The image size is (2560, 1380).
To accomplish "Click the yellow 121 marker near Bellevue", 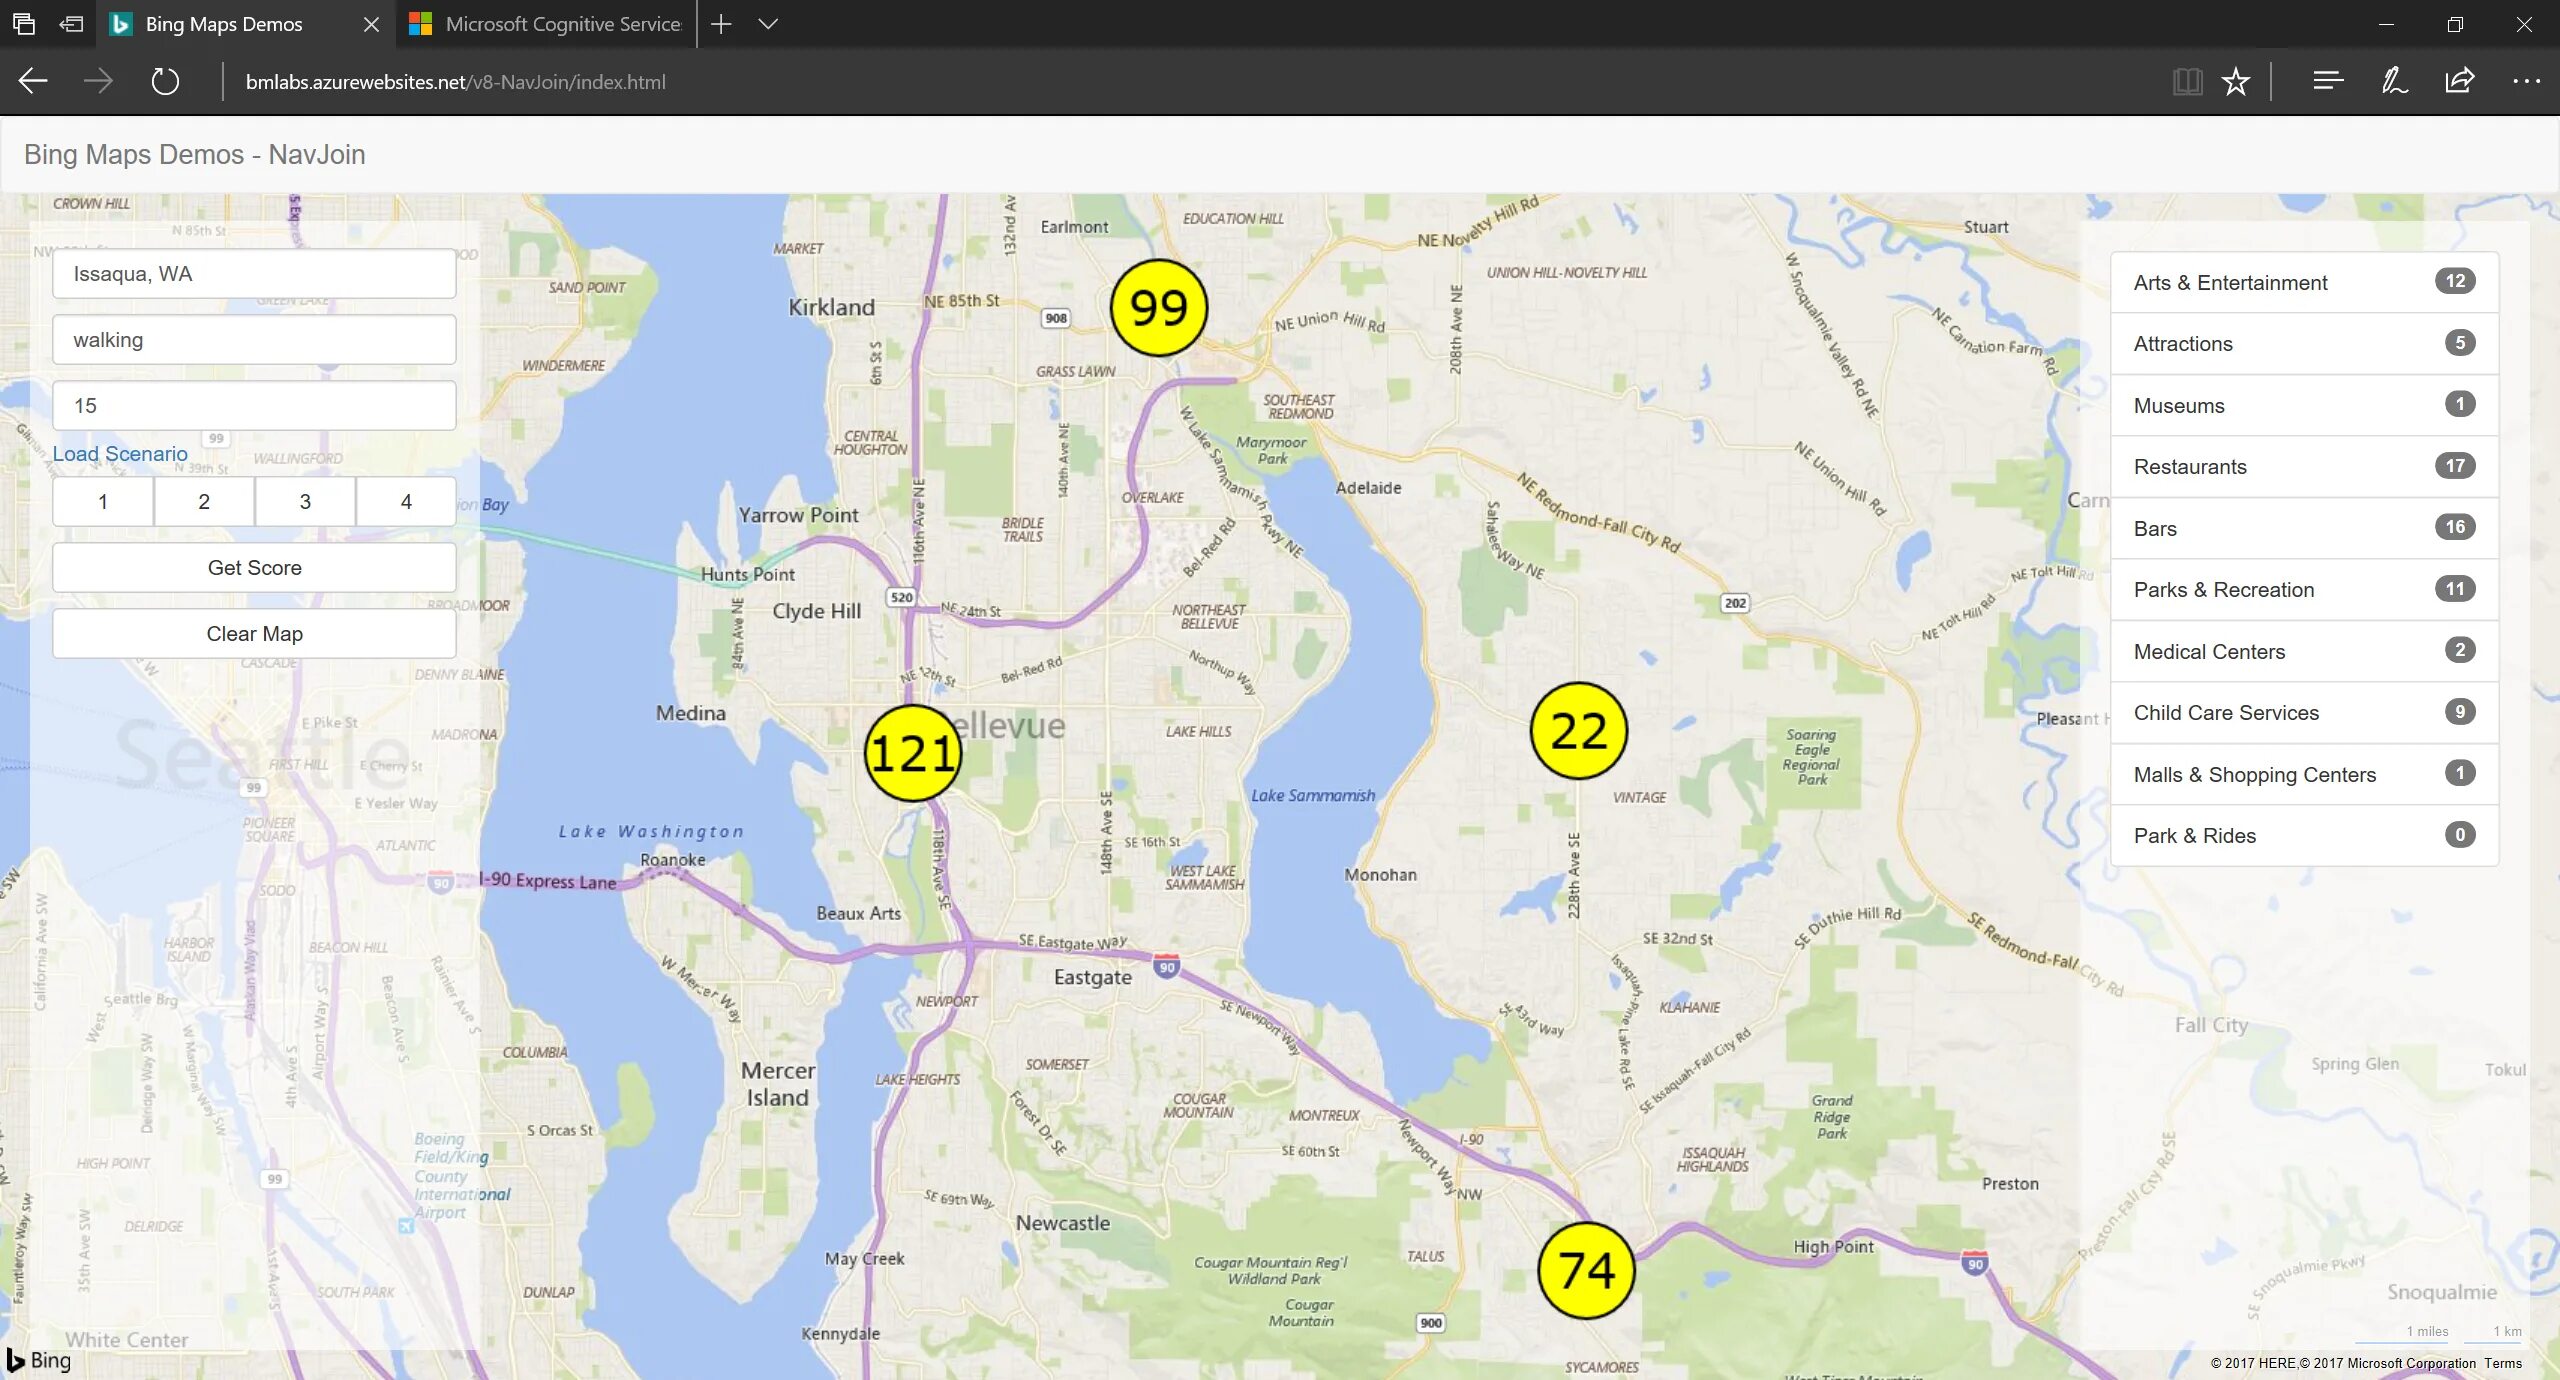I will (912, 753).
